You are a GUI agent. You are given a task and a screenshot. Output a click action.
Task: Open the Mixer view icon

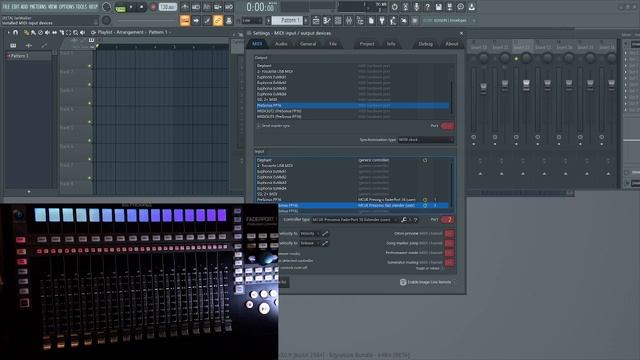349,20
